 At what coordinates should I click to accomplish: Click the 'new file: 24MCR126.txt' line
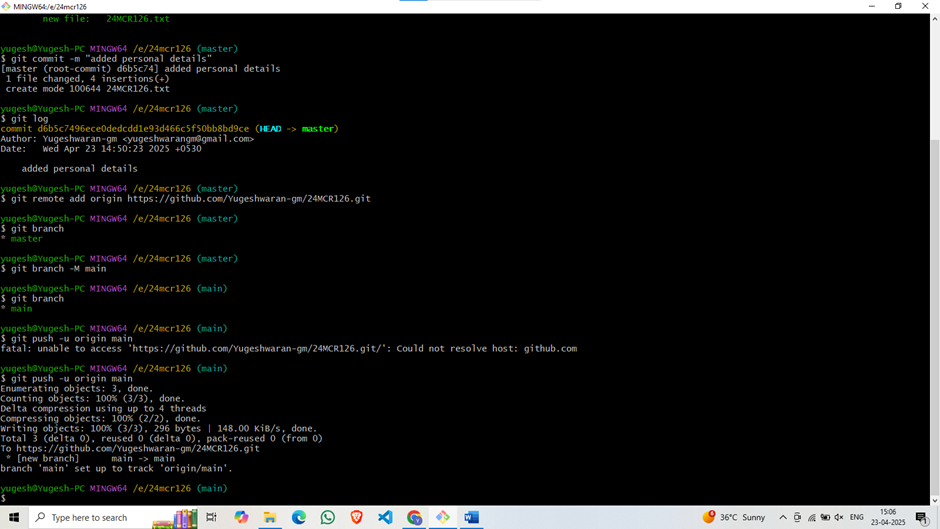(106, 19)
